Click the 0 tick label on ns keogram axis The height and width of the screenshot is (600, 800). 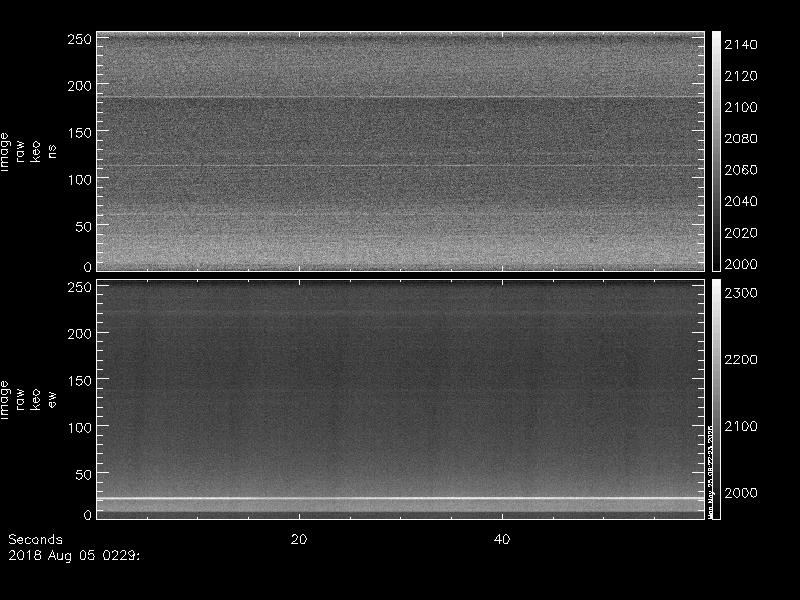pyautogui.click(x=88, y=266)
